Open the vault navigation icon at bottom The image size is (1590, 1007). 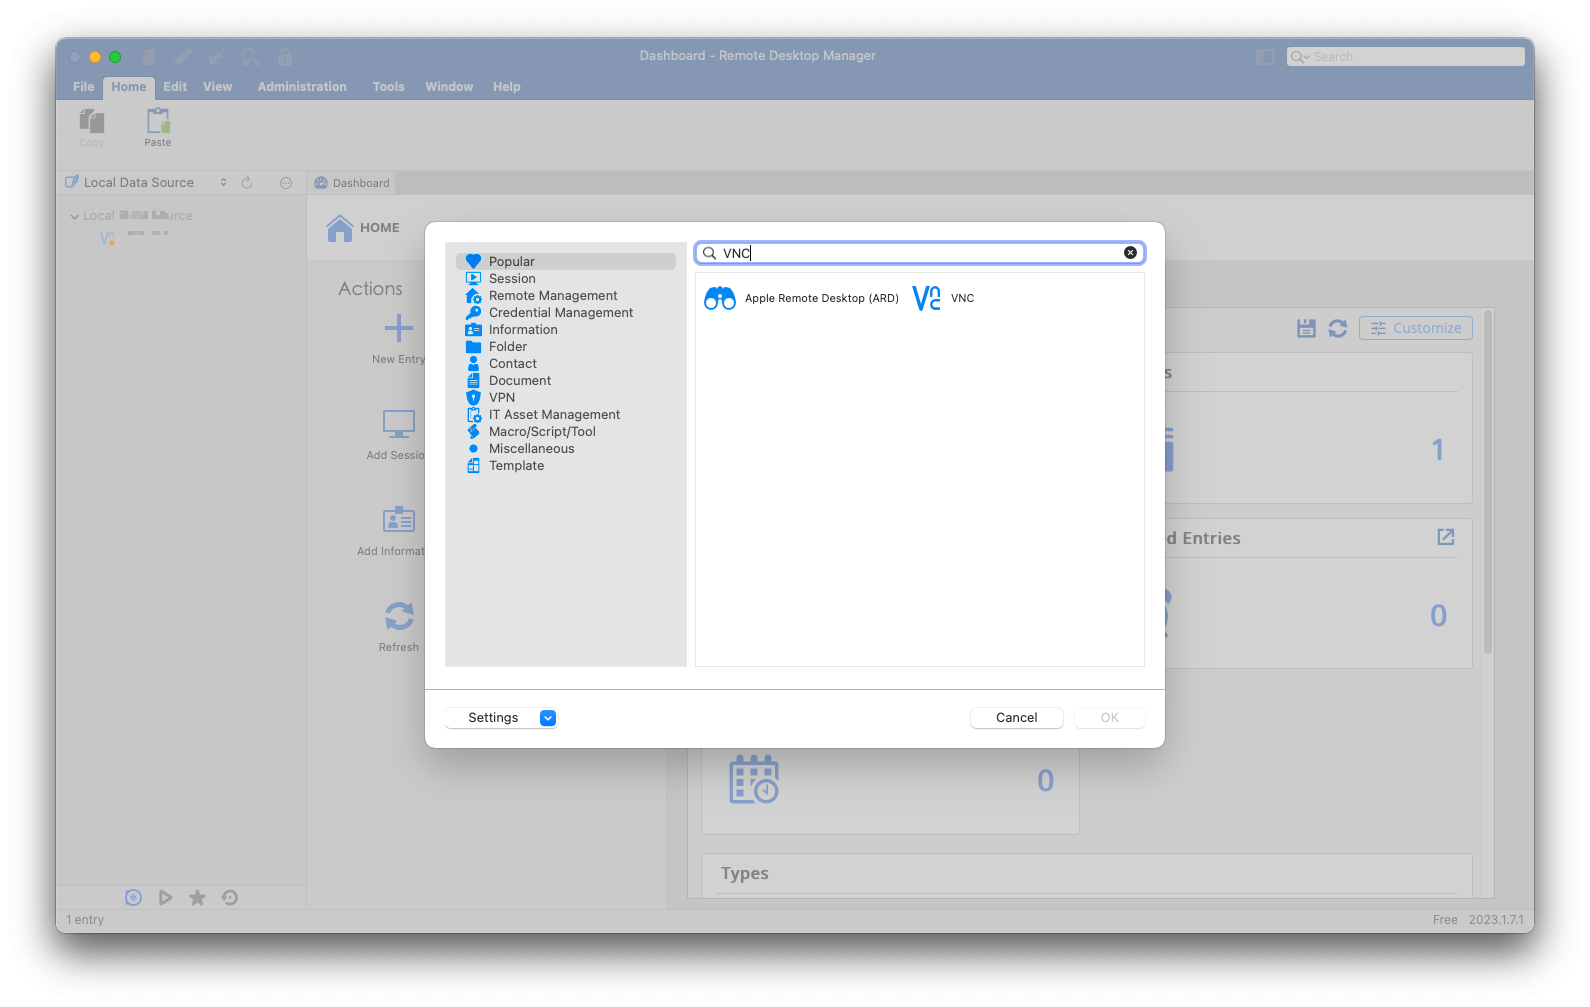point(133,898)
